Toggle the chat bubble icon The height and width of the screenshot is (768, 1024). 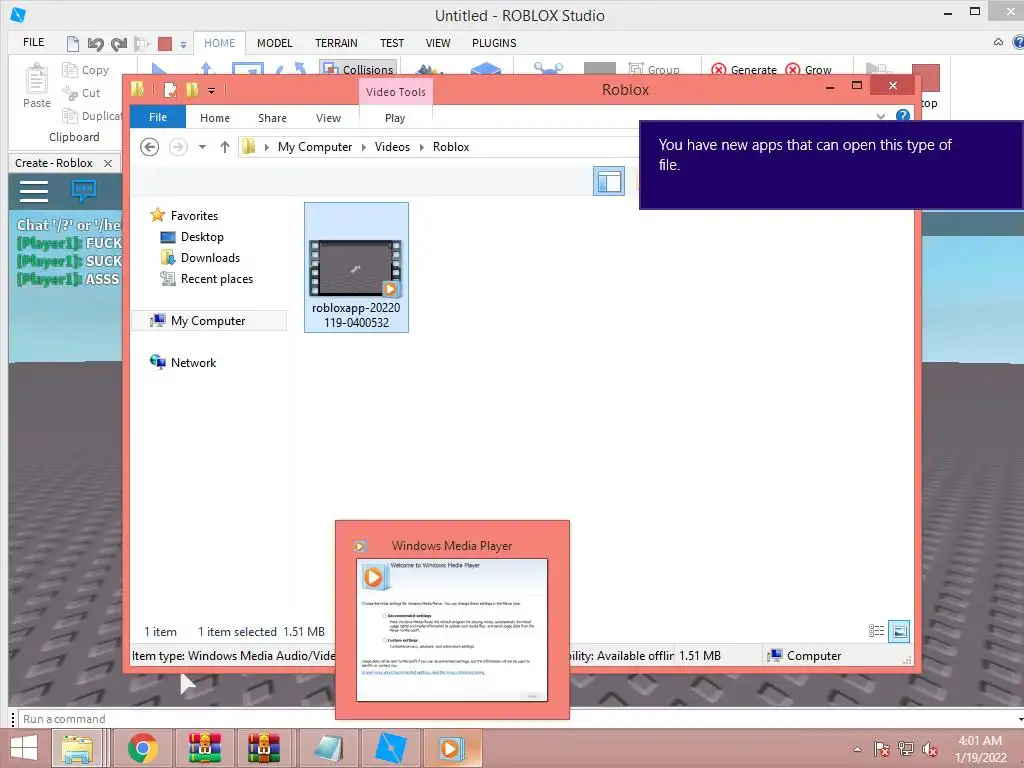point(84,191)
